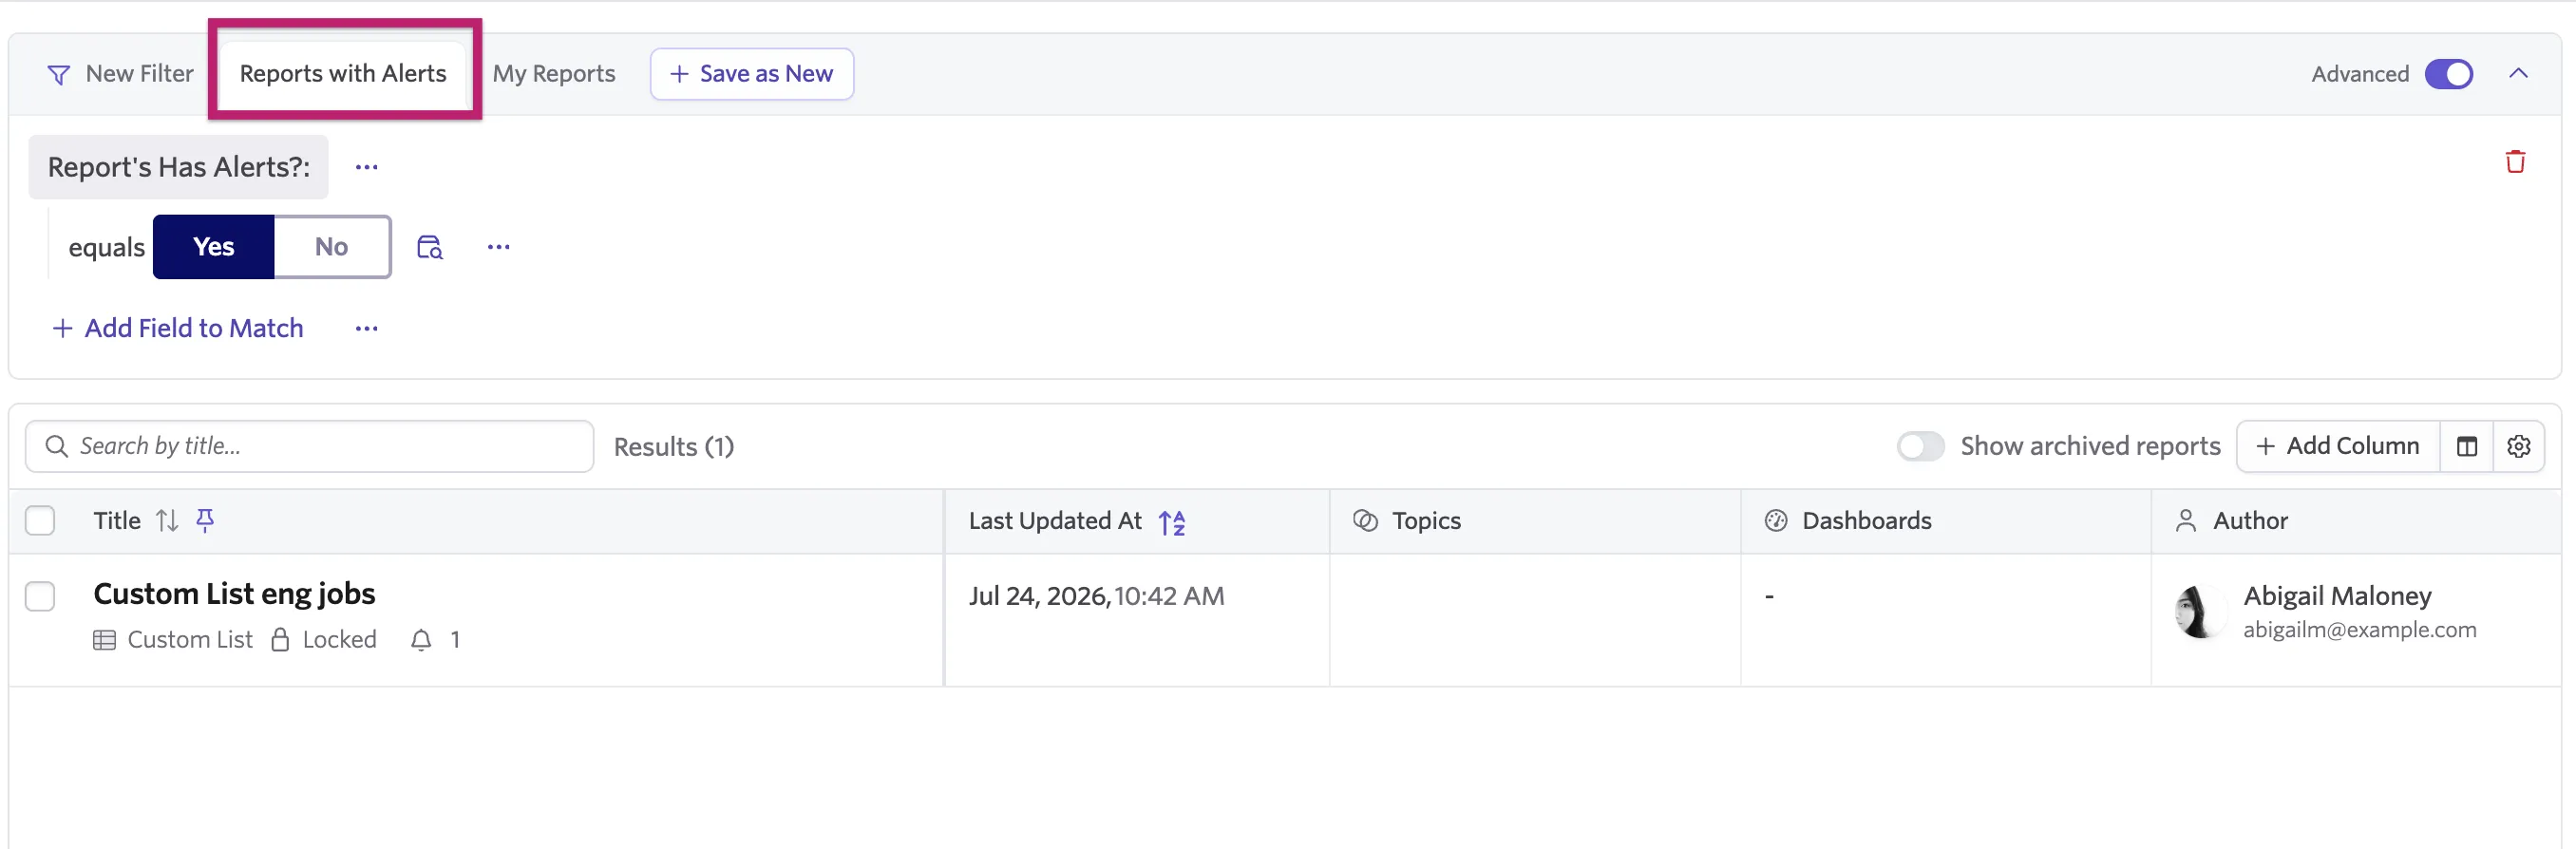Open the value lookup icon beside Yes/No

coord(430,247)
